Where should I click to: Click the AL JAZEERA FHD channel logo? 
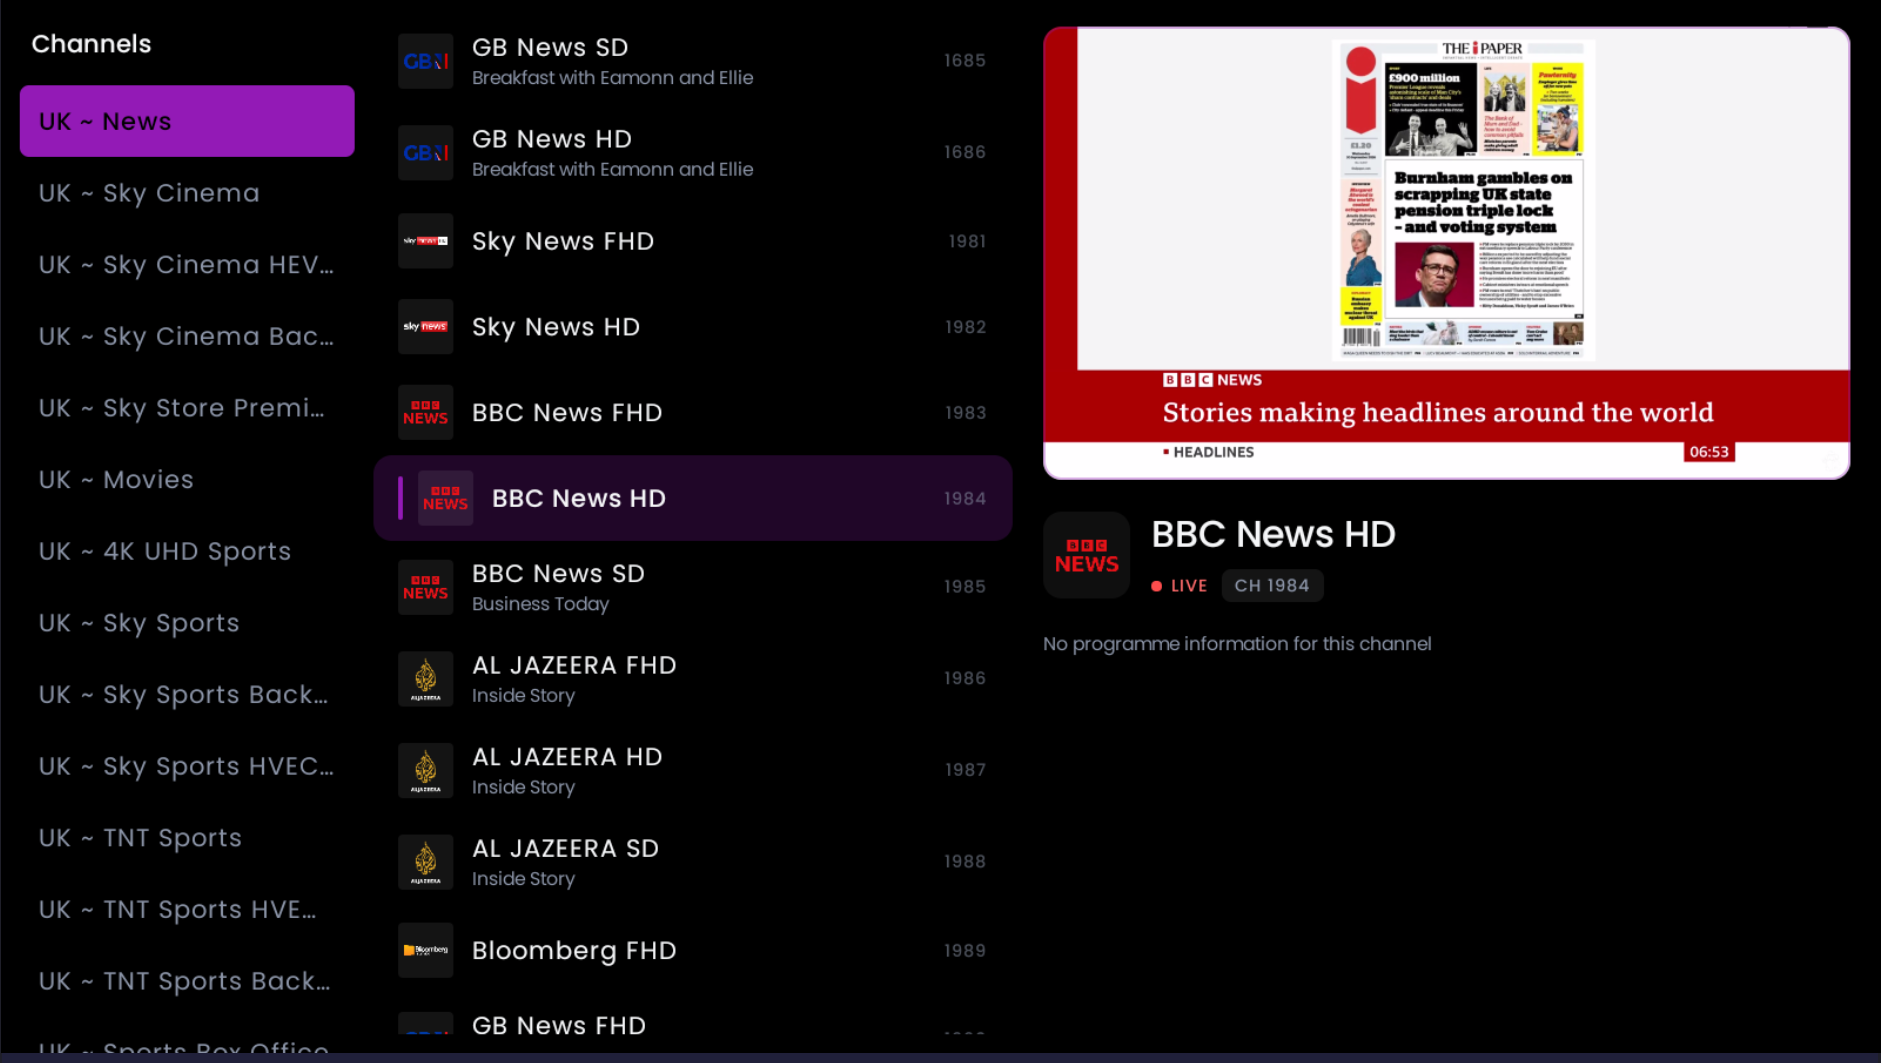point(425,679)
